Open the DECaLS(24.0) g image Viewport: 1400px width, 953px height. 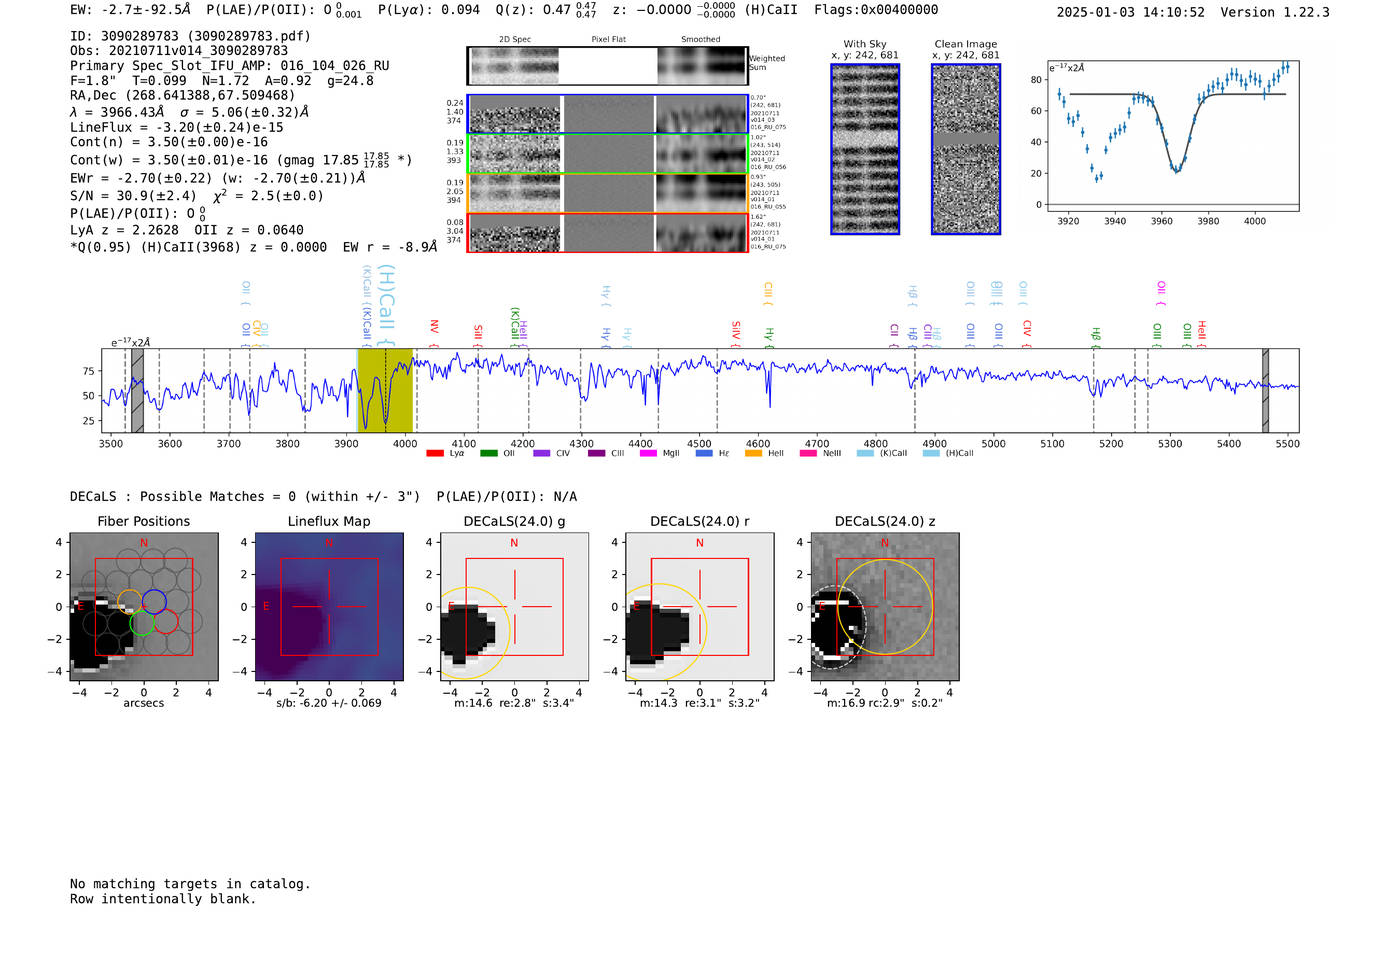click(x=514, y=606)
